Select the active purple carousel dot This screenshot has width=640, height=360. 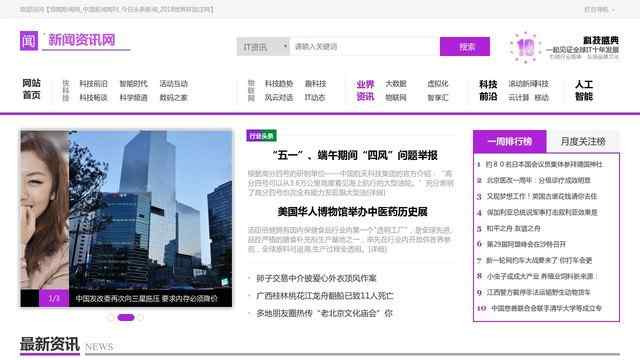126,317
